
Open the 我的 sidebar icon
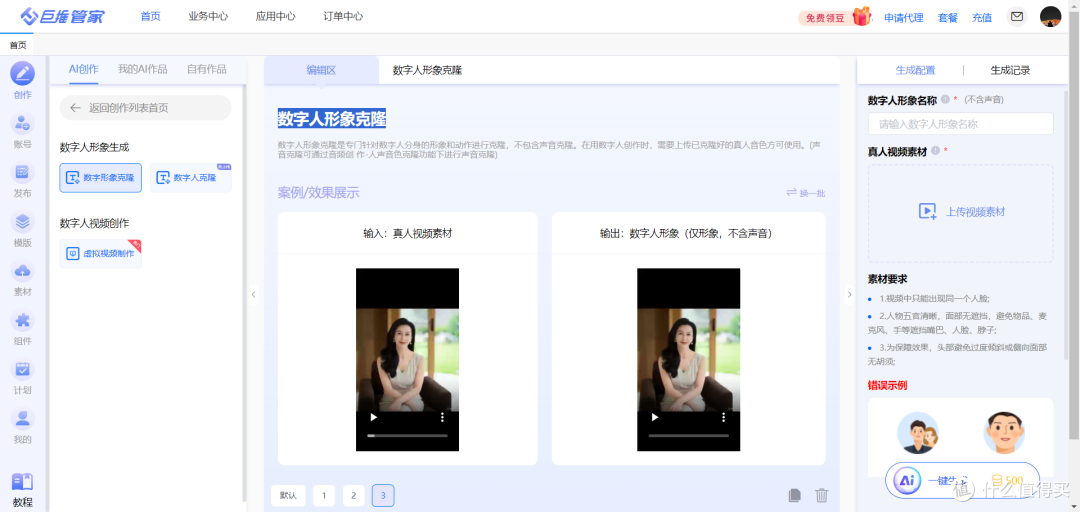(x=22, y=418)
